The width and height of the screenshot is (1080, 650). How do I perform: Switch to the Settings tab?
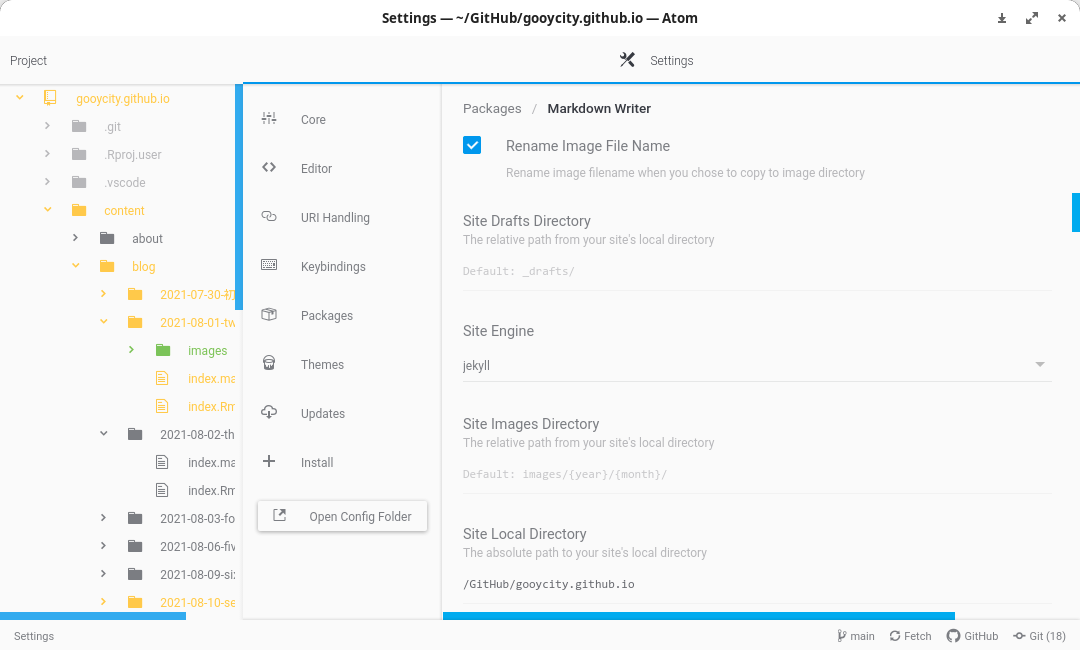click(656, 61)
